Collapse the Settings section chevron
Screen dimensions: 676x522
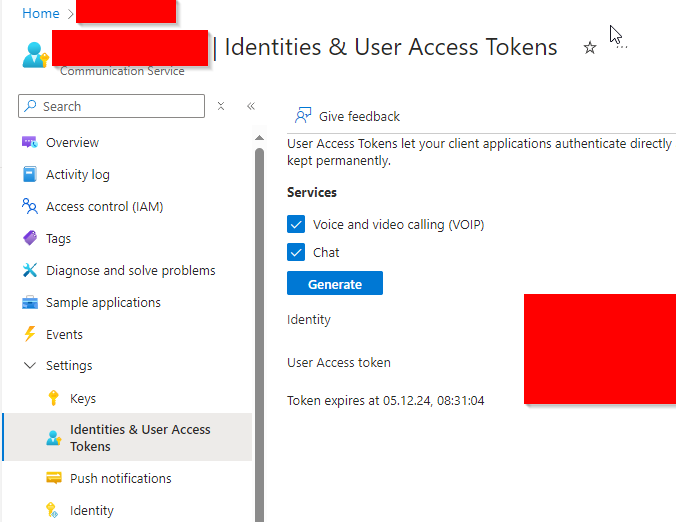pos(29,366)
